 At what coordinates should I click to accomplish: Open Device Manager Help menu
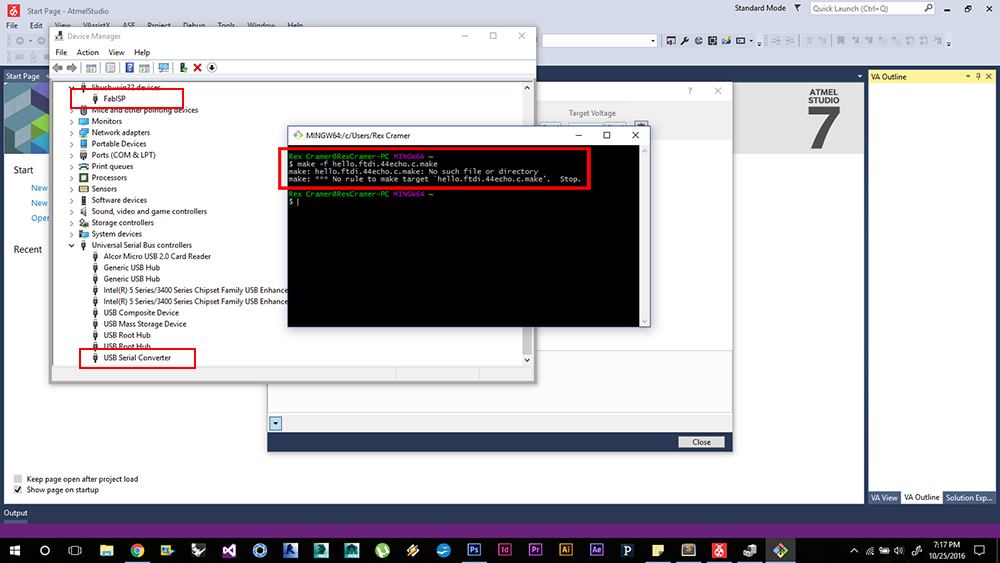coord(142,52)
